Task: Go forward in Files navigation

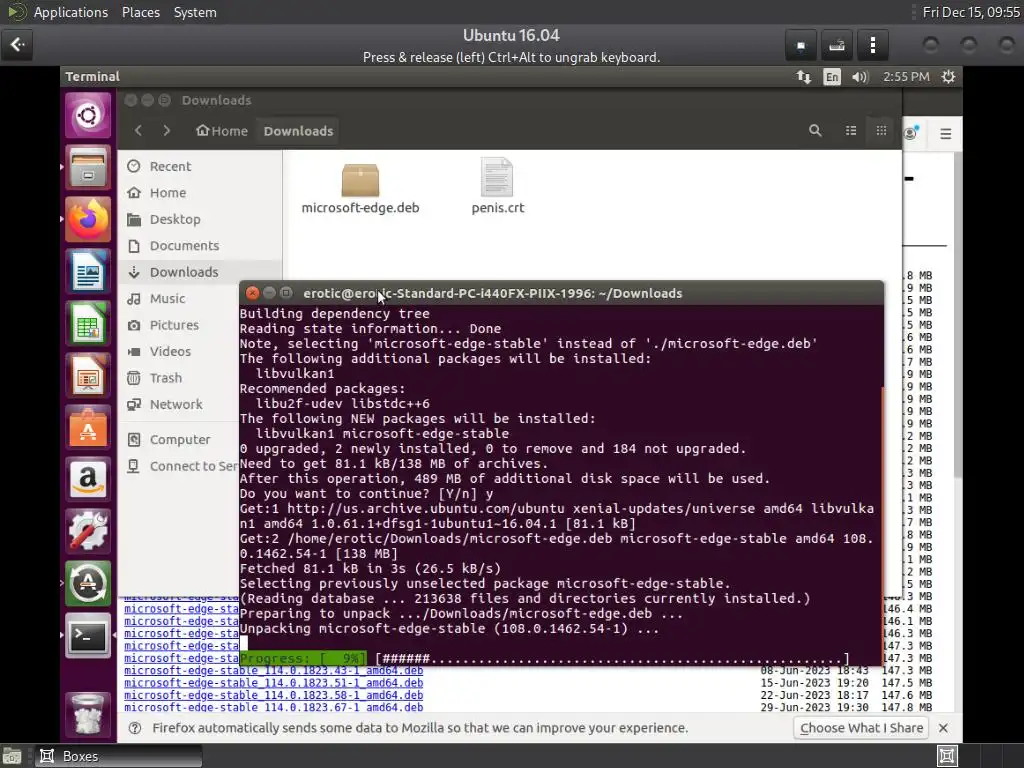Action: tap(167, 131)
